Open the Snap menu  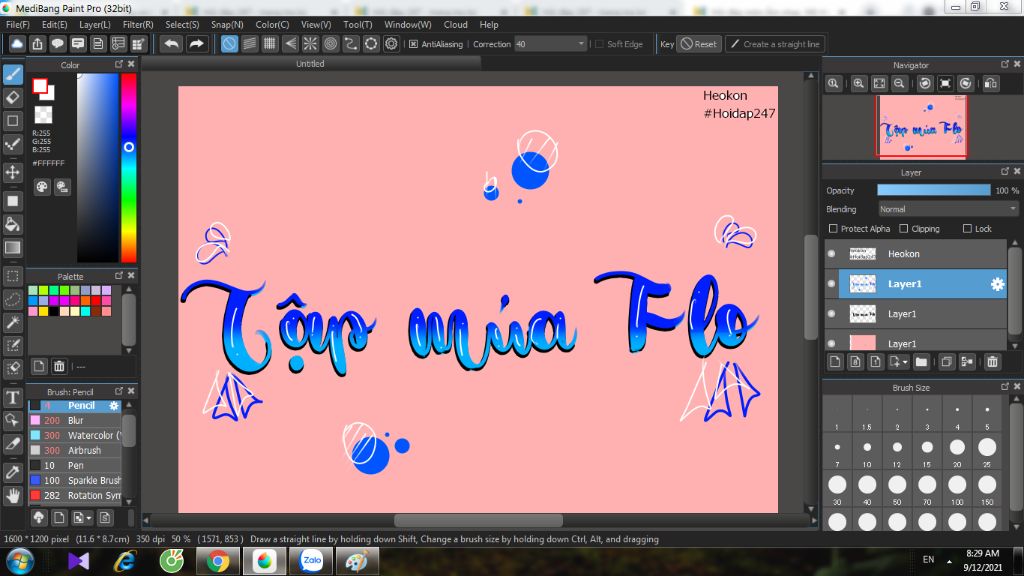coord(227,24)
